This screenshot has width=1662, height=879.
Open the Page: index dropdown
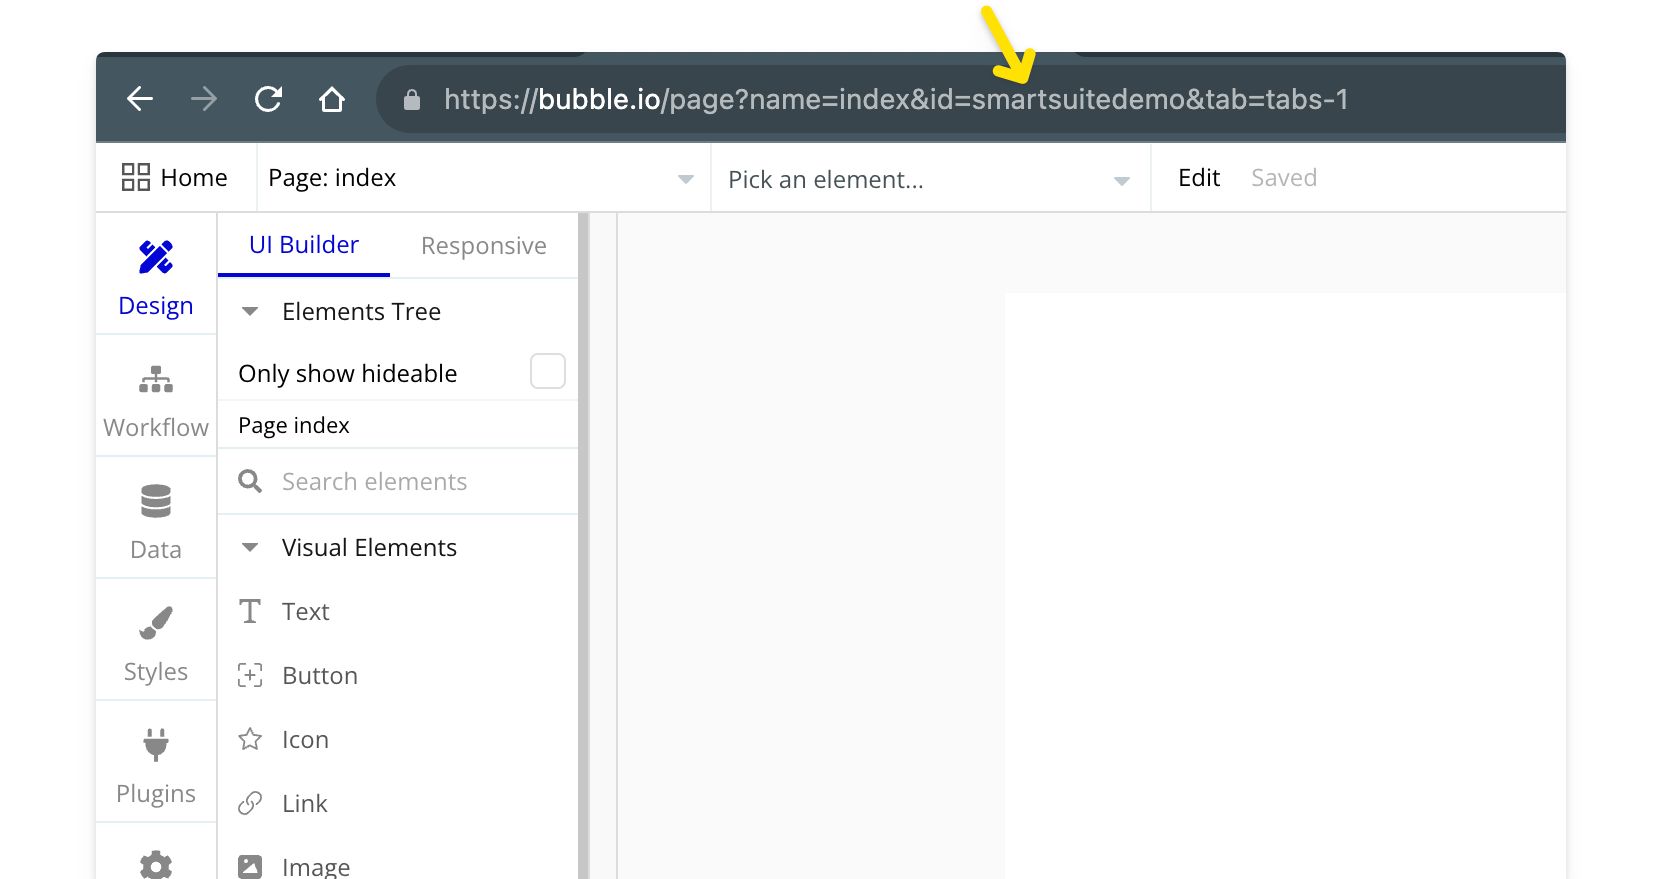(480, 178)
